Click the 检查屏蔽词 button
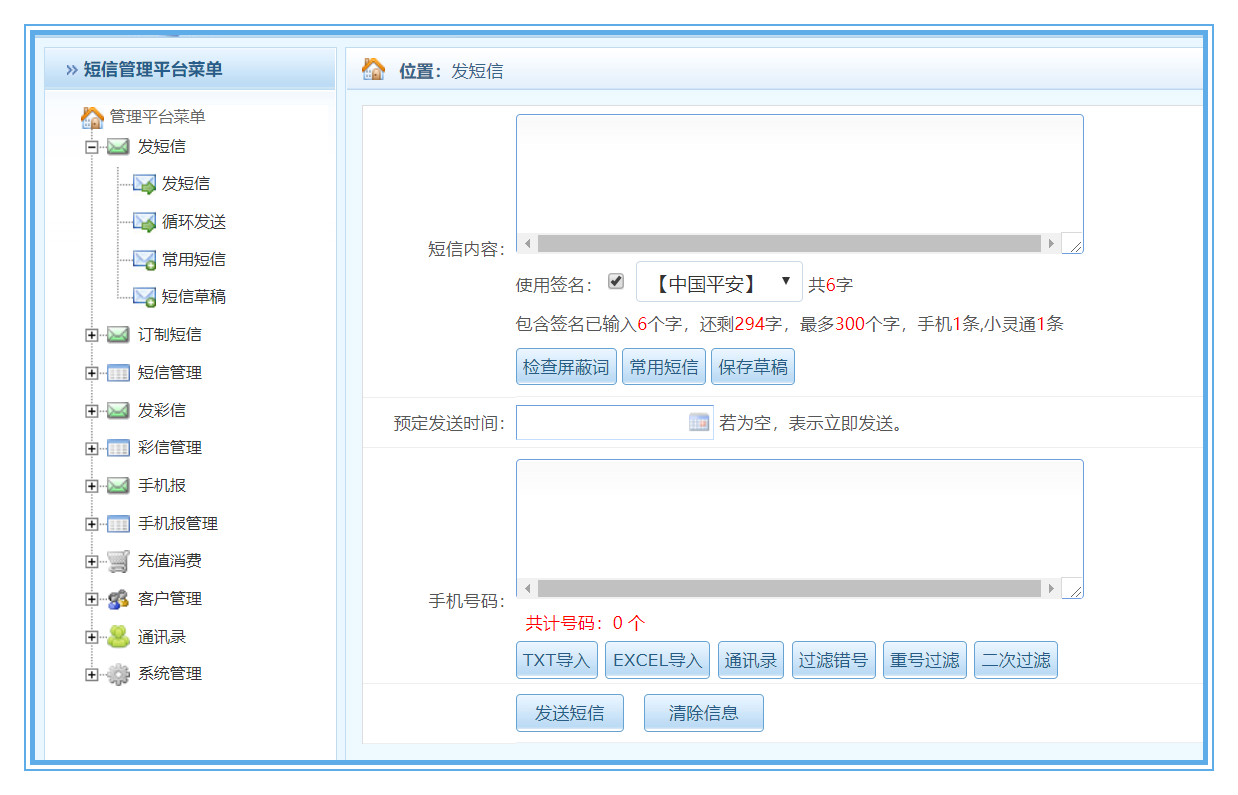Image resolution: width=1238 pixels, height=795 pixels. tap(566, 367)
